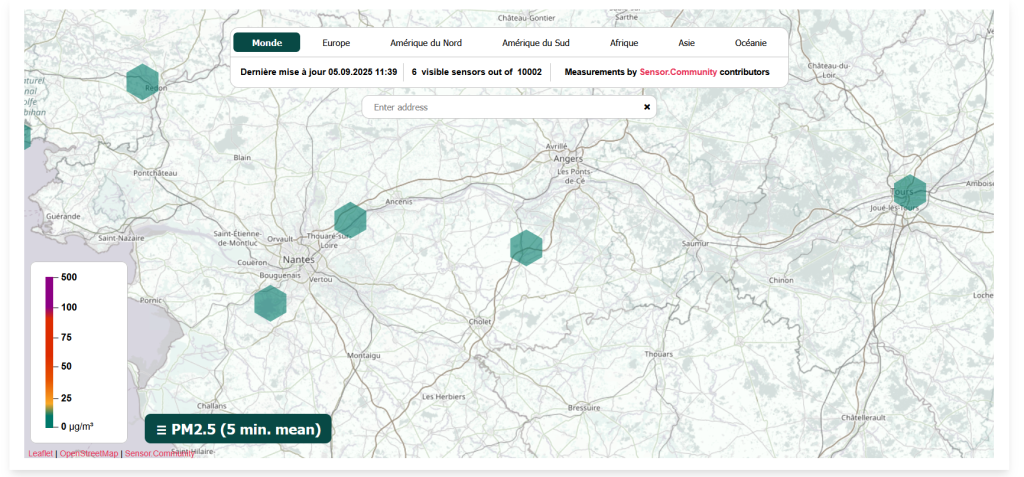
Task: Open the Leaflet attribution link
Action: pos(40,453)
